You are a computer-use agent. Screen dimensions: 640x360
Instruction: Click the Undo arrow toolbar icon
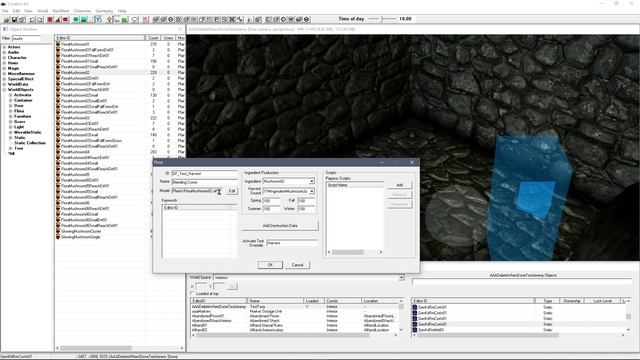tap(32, 19)
